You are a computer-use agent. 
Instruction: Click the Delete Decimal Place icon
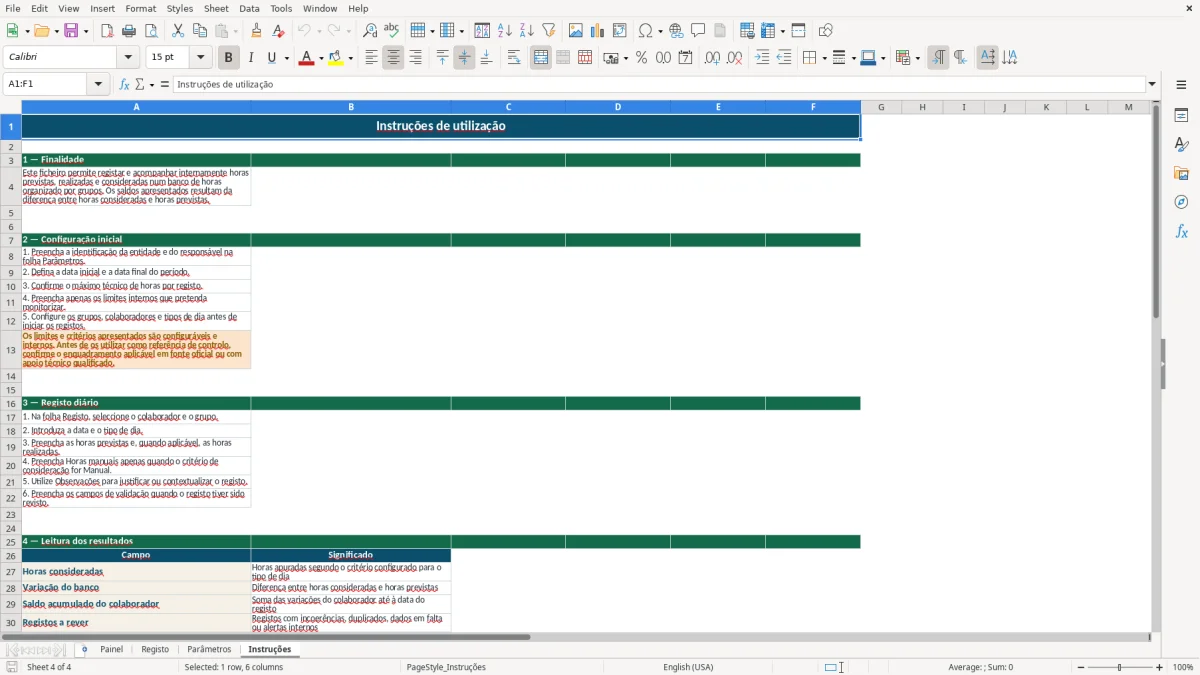click(735, 58)
